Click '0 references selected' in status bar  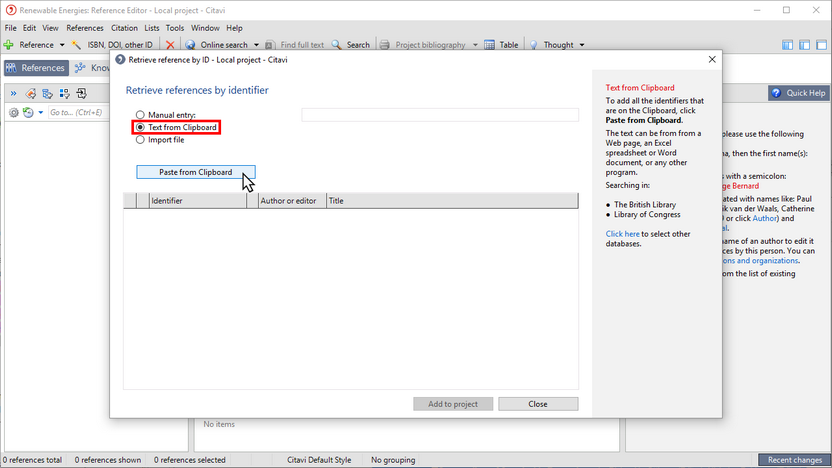pyautogui.click(x=189, y=460)
